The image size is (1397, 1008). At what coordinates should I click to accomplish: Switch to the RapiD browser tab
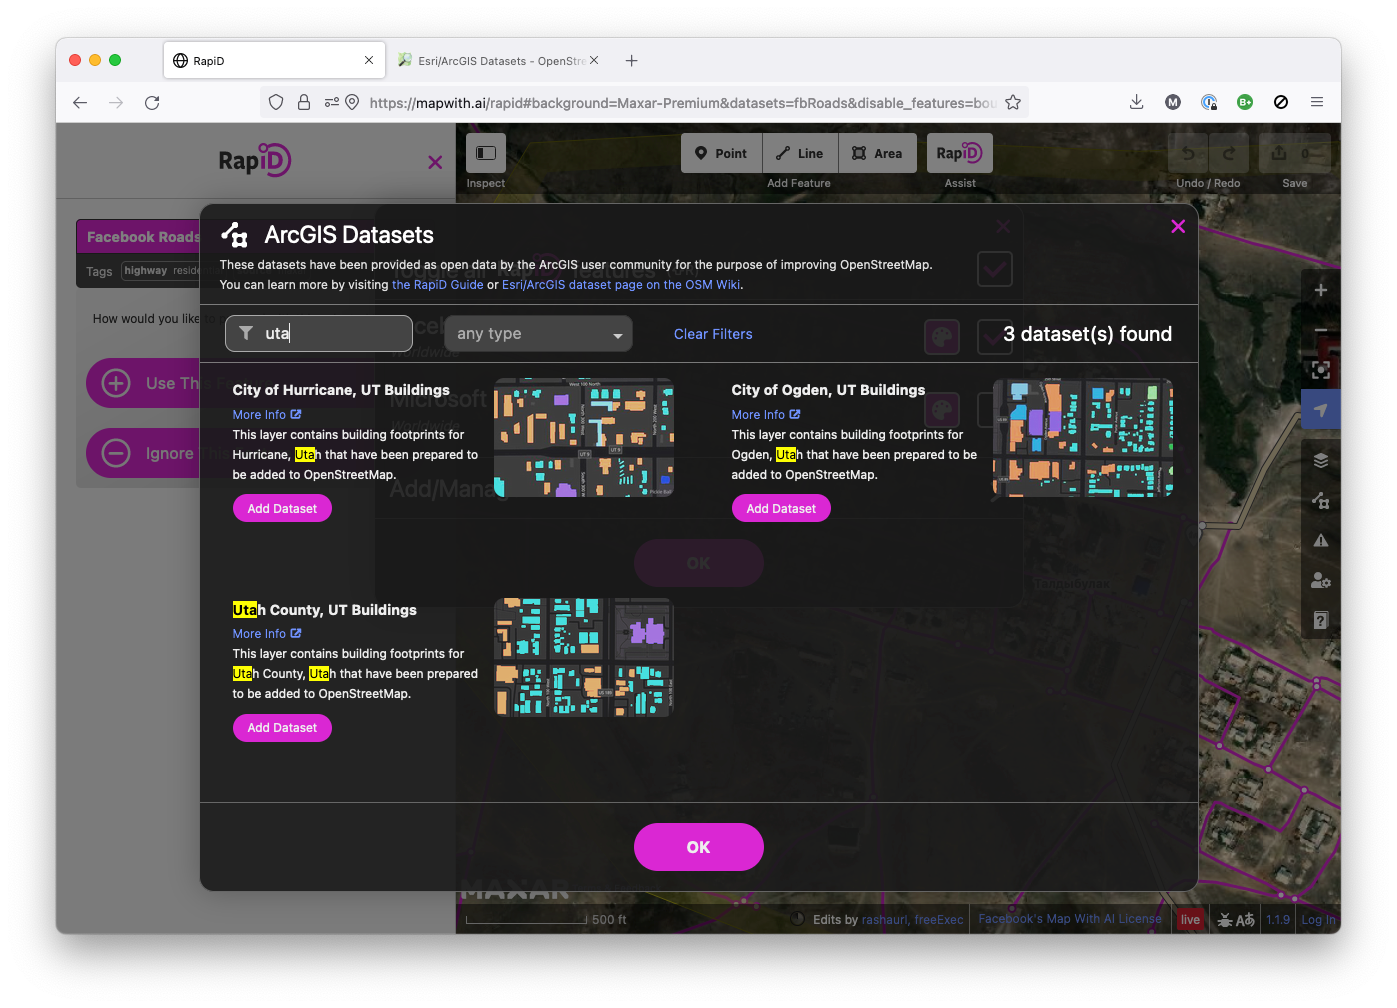pos(274,60)
